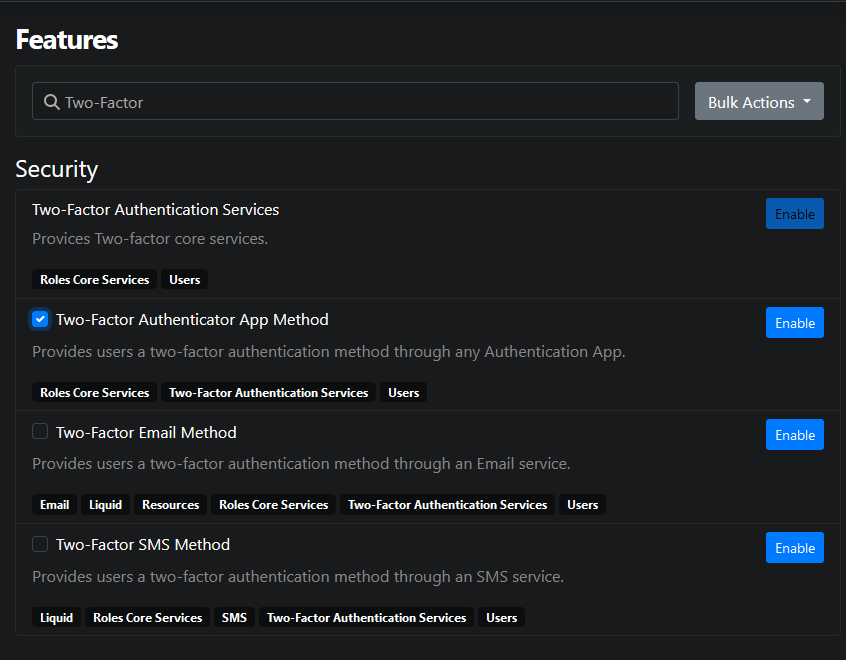The height and width of the screenshot is (660, 846).
Task: Enable the Two-Factor SMS Method
Action: tap(794, 548)
